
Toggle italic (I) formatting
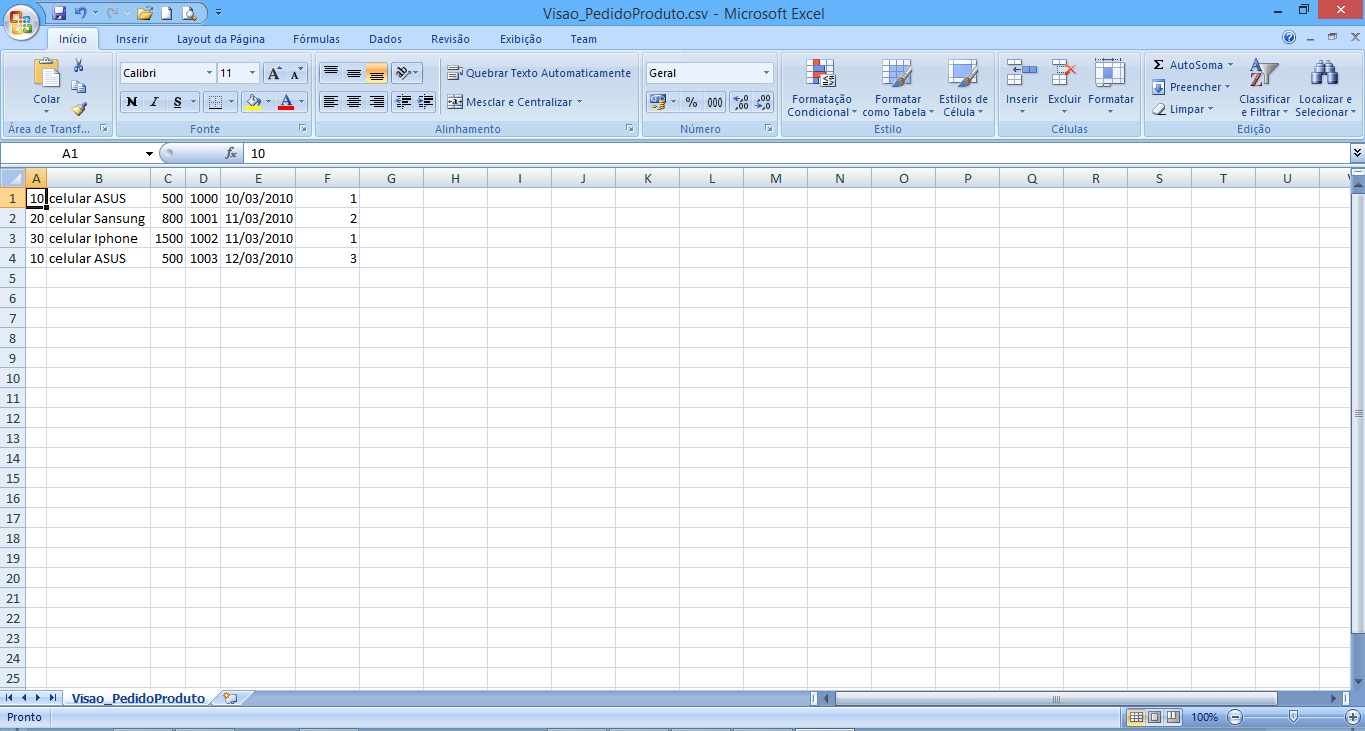154,102
